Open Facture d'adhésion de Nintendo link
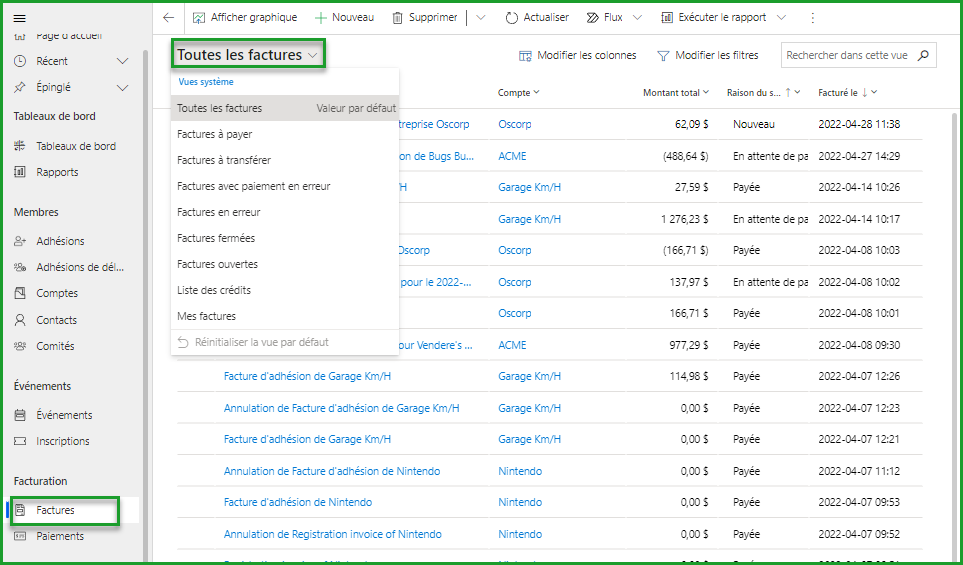 coord(298,502)
